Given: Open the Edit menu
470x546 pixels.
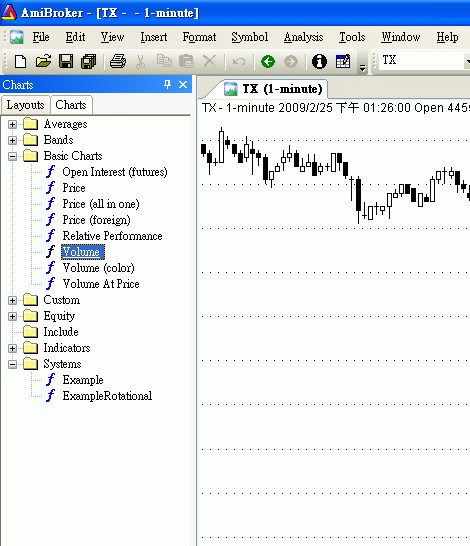Looking at the screenshot, I should [x=75, y=37].
